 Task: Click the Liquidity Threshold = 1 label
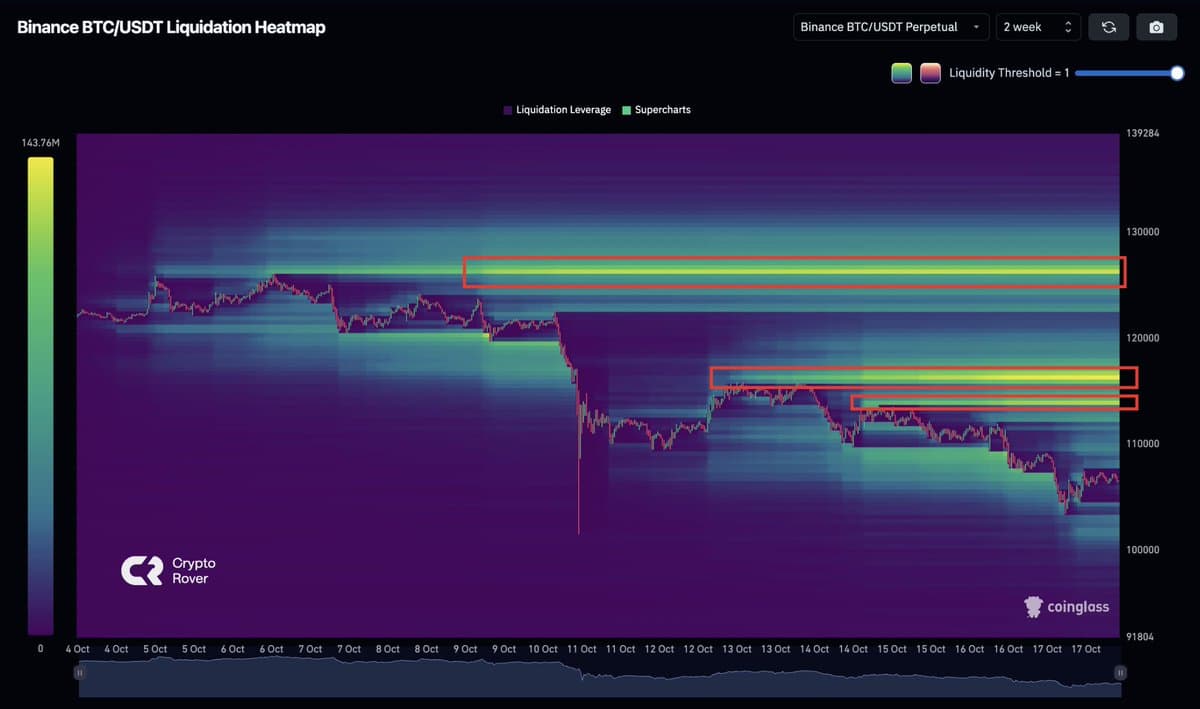click(1008, 72)
